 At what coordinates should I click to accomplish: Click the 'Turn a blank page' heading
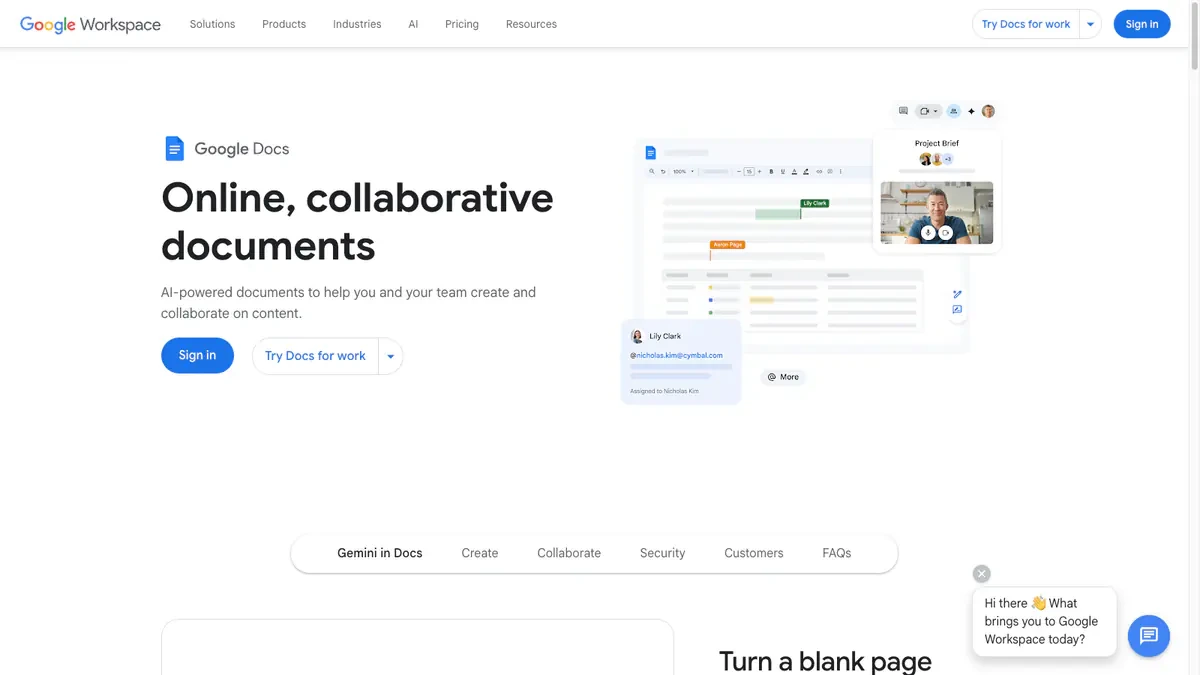[x=825, y=661]
